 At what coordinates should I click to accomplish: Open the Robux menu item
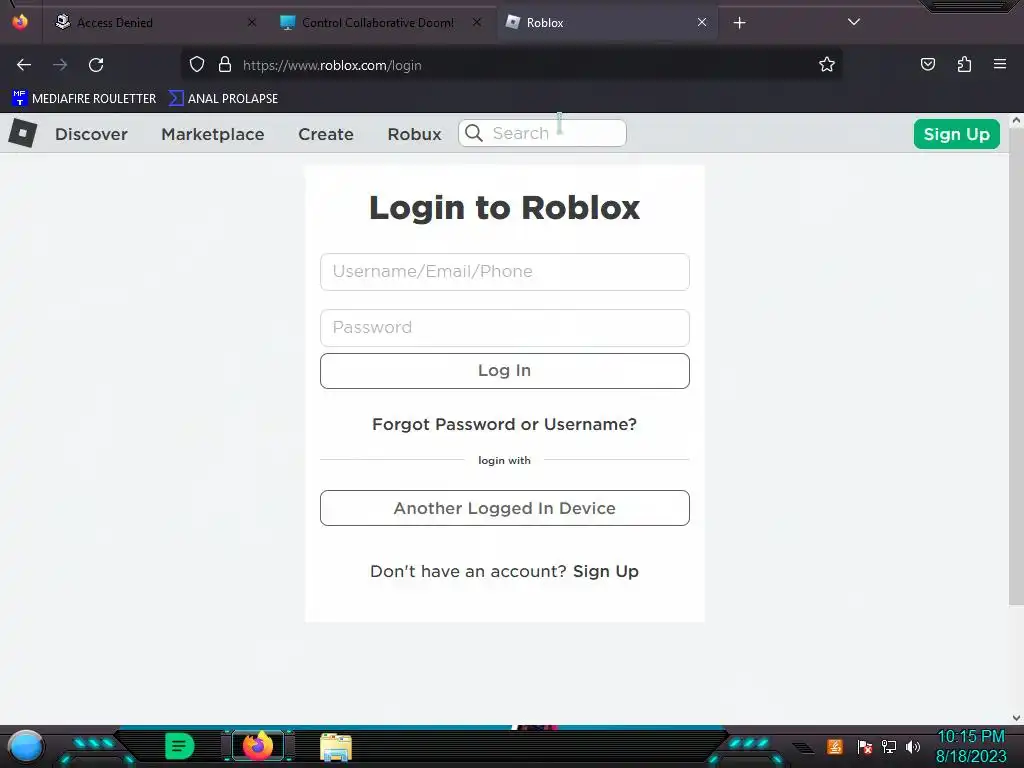click(415, 134)
